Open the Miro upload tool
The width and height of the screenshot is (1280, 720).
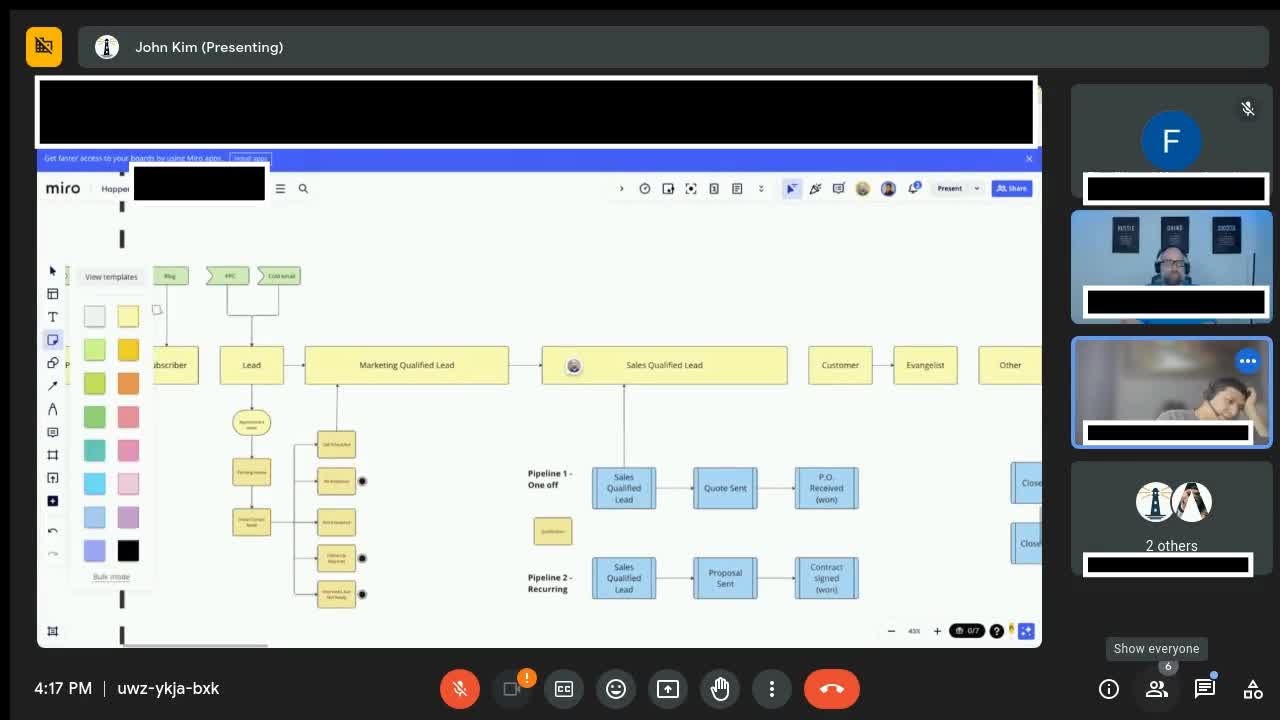click(53, 478)
